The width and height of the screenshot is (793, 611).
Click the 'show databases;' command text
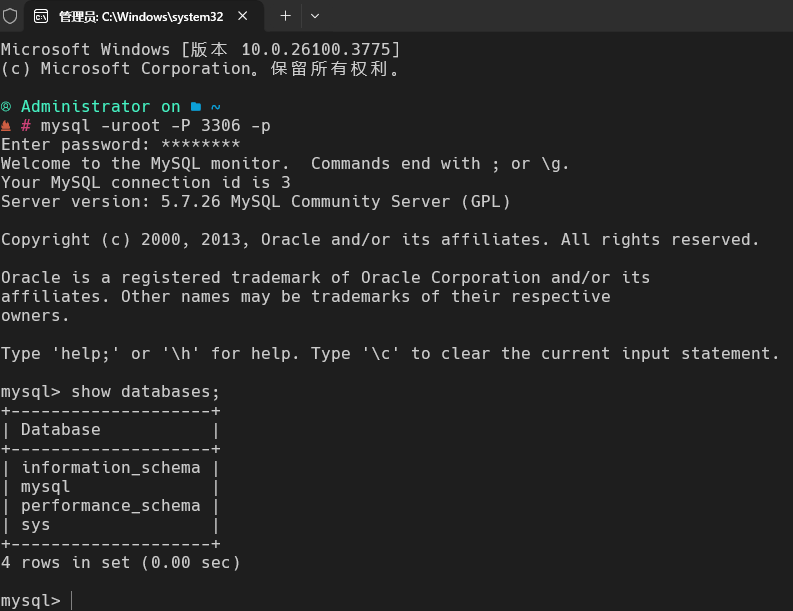click(145, 392)
